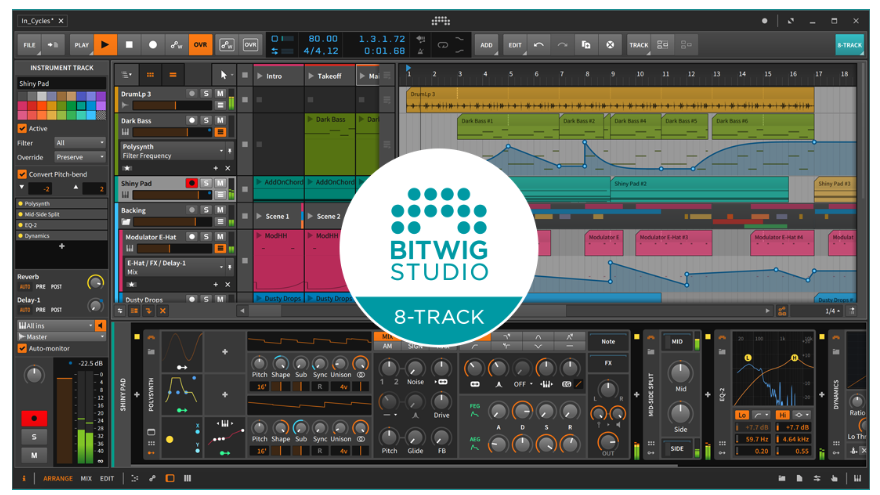Image resolution: width=880 pixels, height=495 pixels.
Task: Click the Undo arrow icon
Action: tap(539, 45)
